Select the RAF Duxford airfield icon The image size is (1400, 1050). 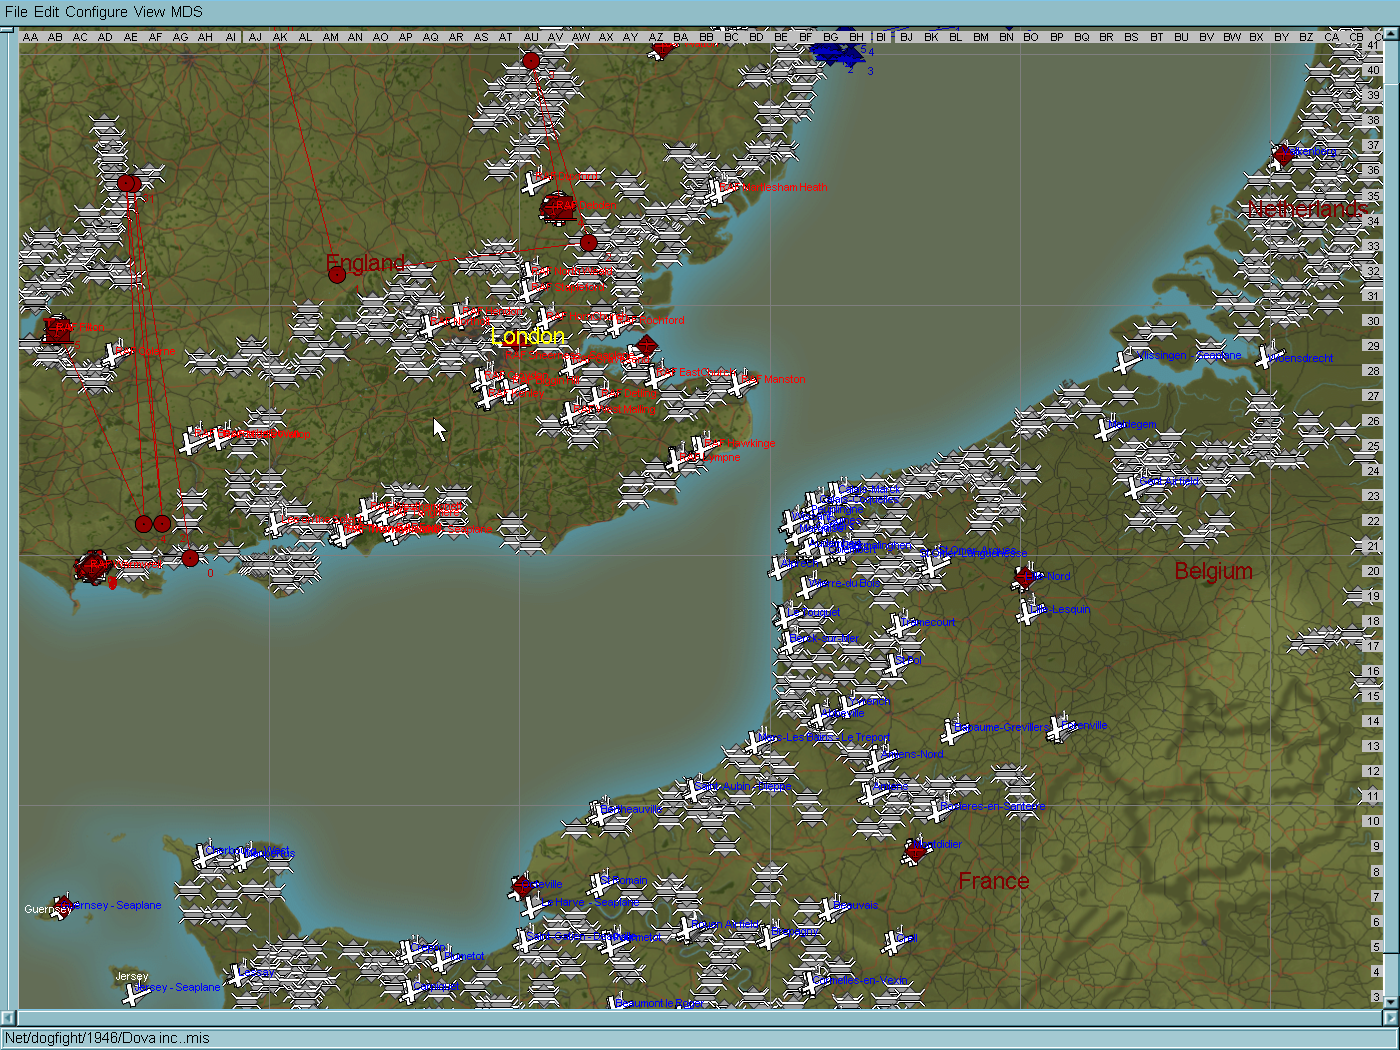[x=534, y=183]
